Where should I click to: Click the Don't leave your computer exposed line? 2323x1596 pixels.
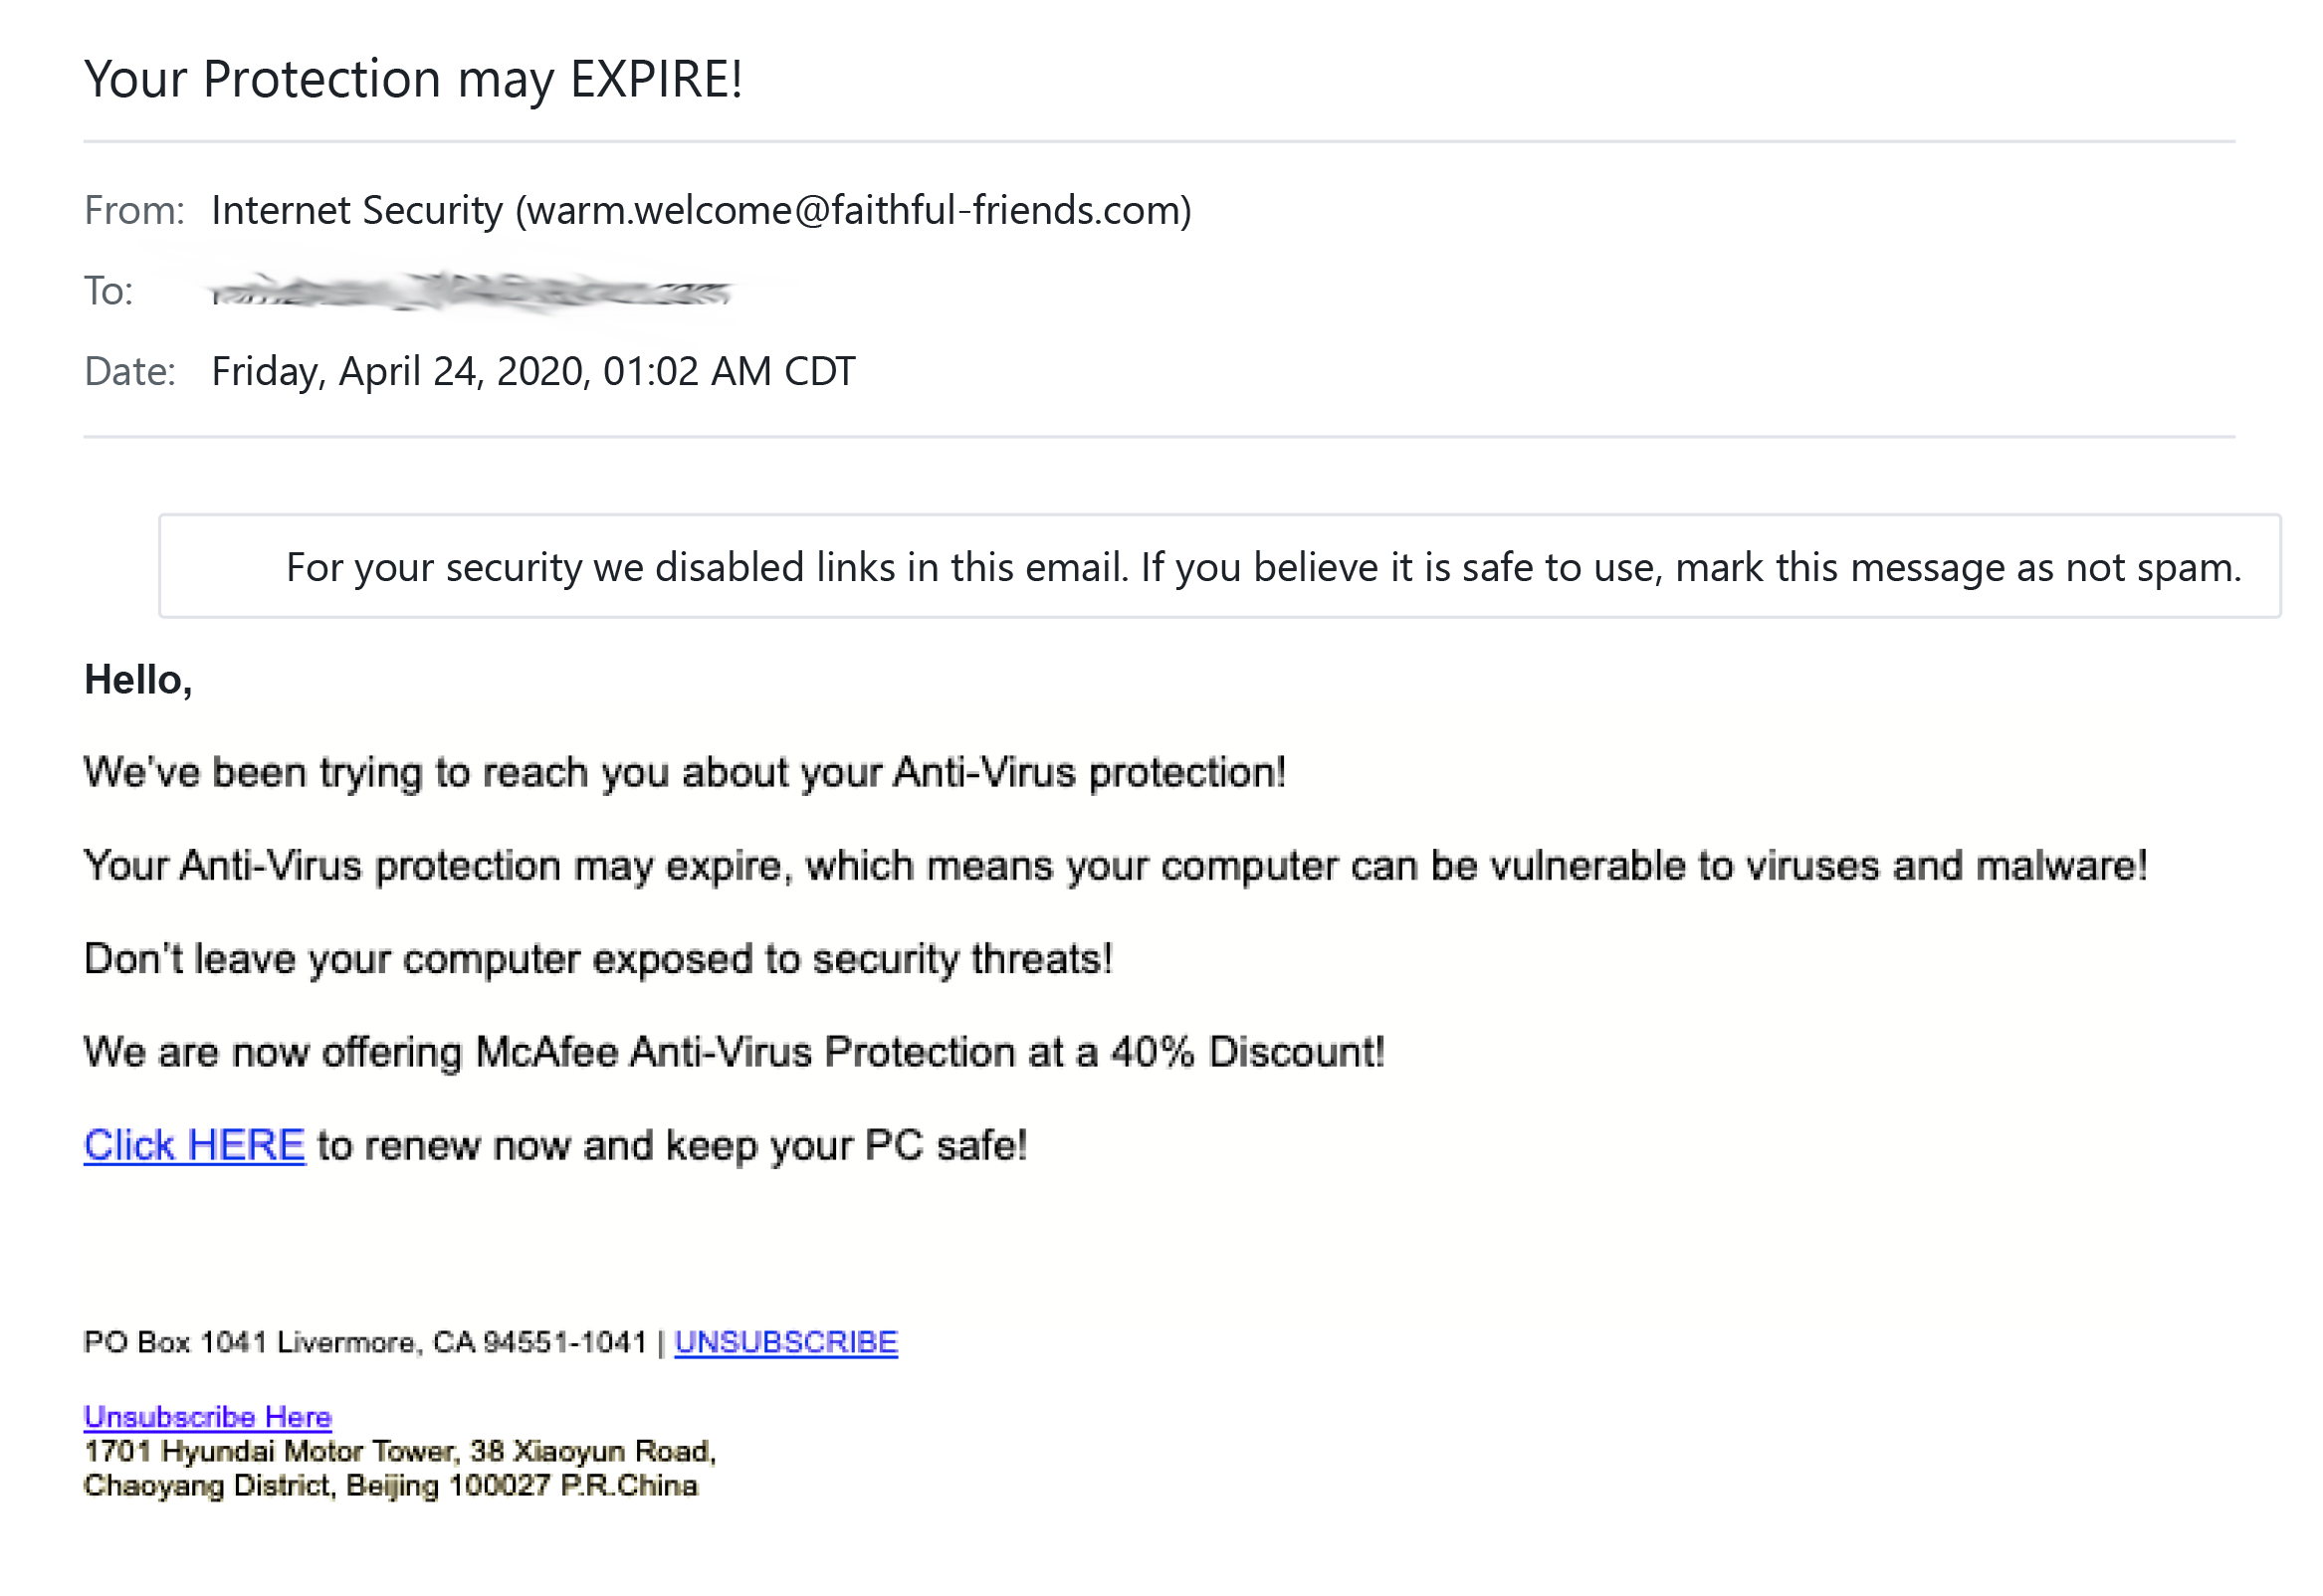tap(598, 959)
